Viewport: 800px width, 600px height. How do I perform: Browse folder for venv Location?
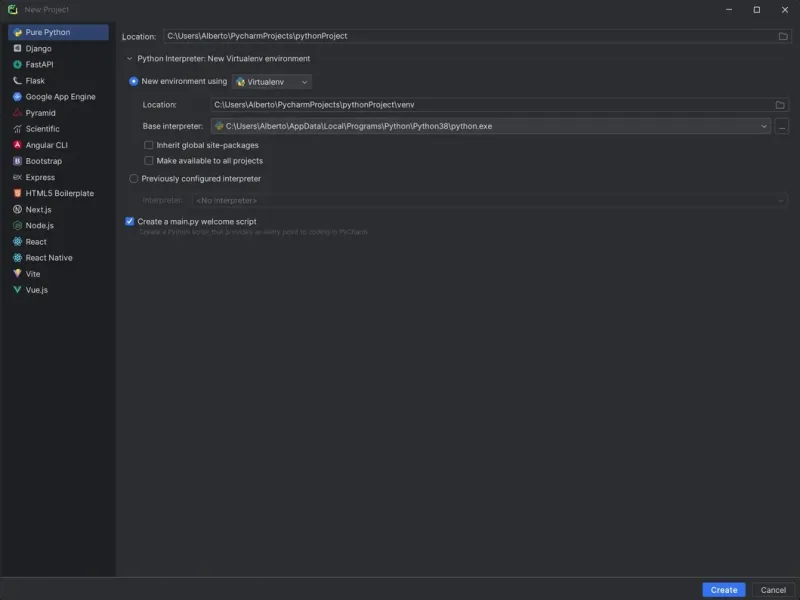point(780,105)
